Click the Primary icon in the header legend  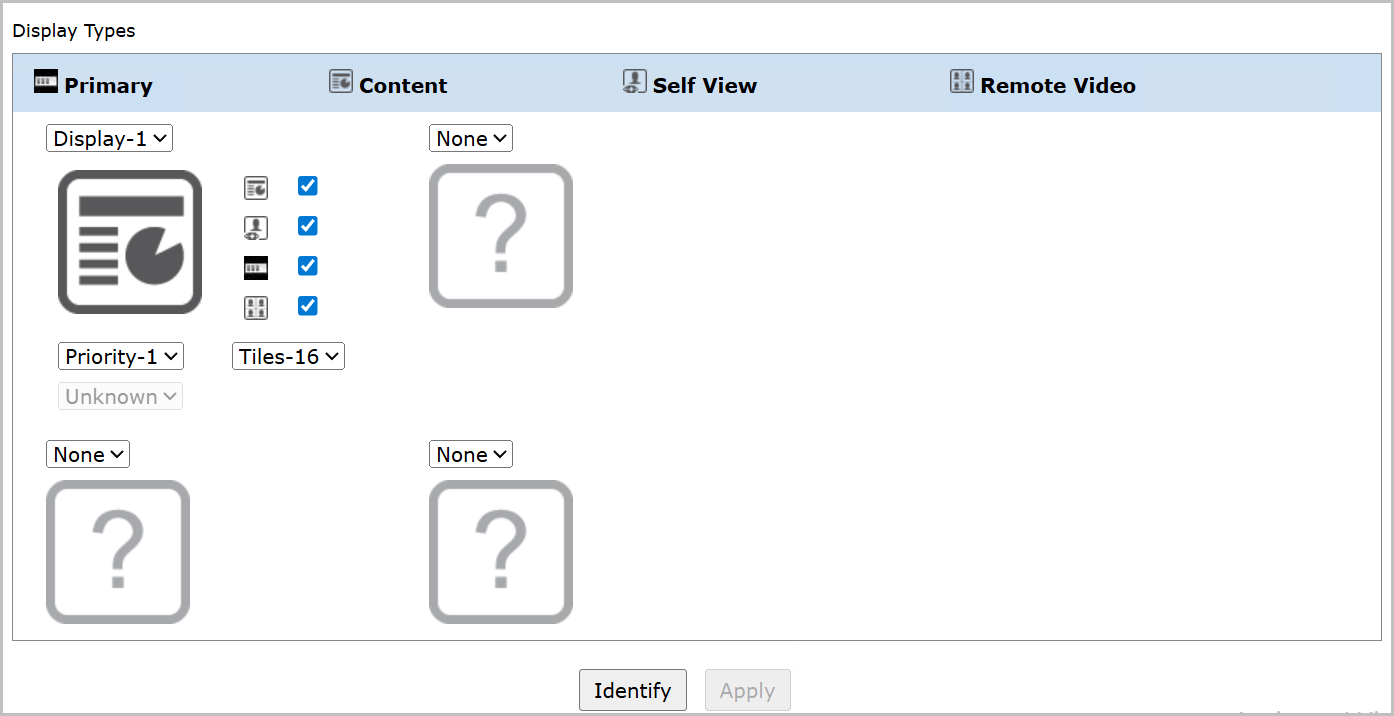46,81
